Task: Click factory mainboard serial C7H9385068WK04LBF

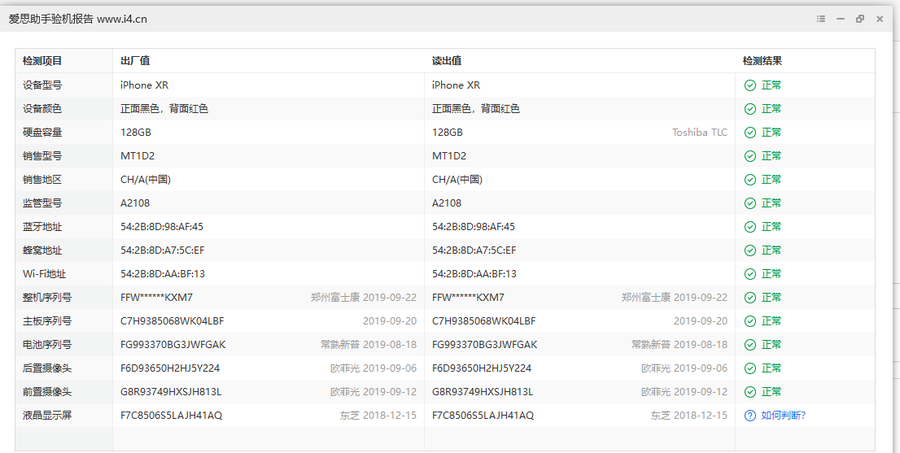Action: click(172, 321)
